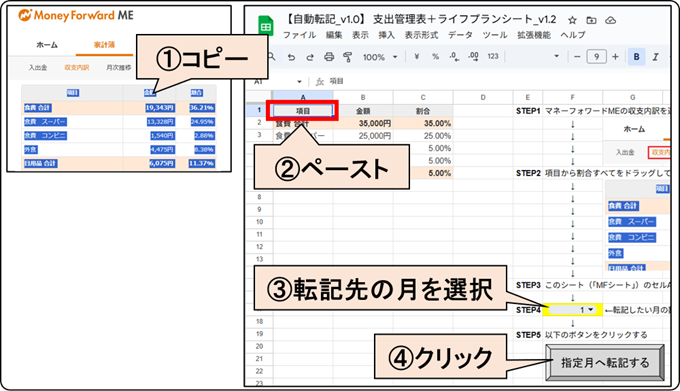
Task: Open the 編集 menu
Action: 333,35
